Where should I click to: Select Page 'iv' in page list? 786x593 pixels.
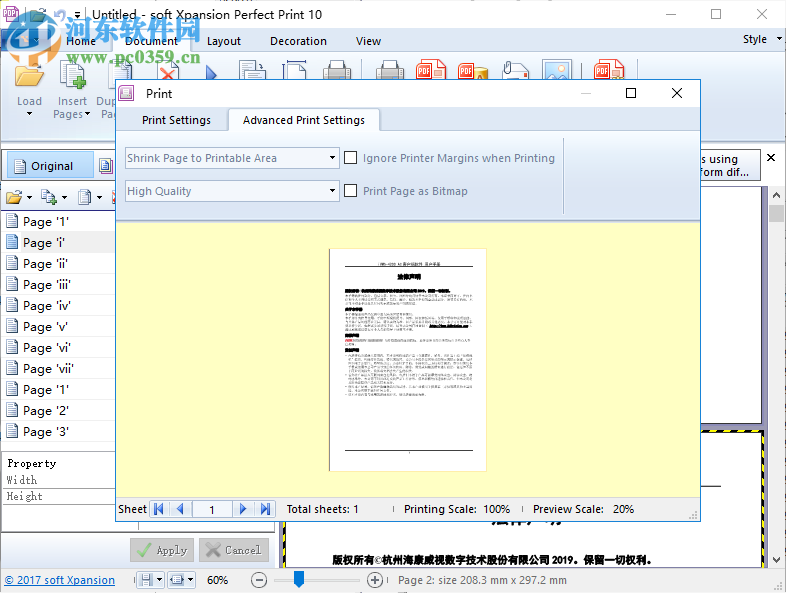(x=60, y=306)
